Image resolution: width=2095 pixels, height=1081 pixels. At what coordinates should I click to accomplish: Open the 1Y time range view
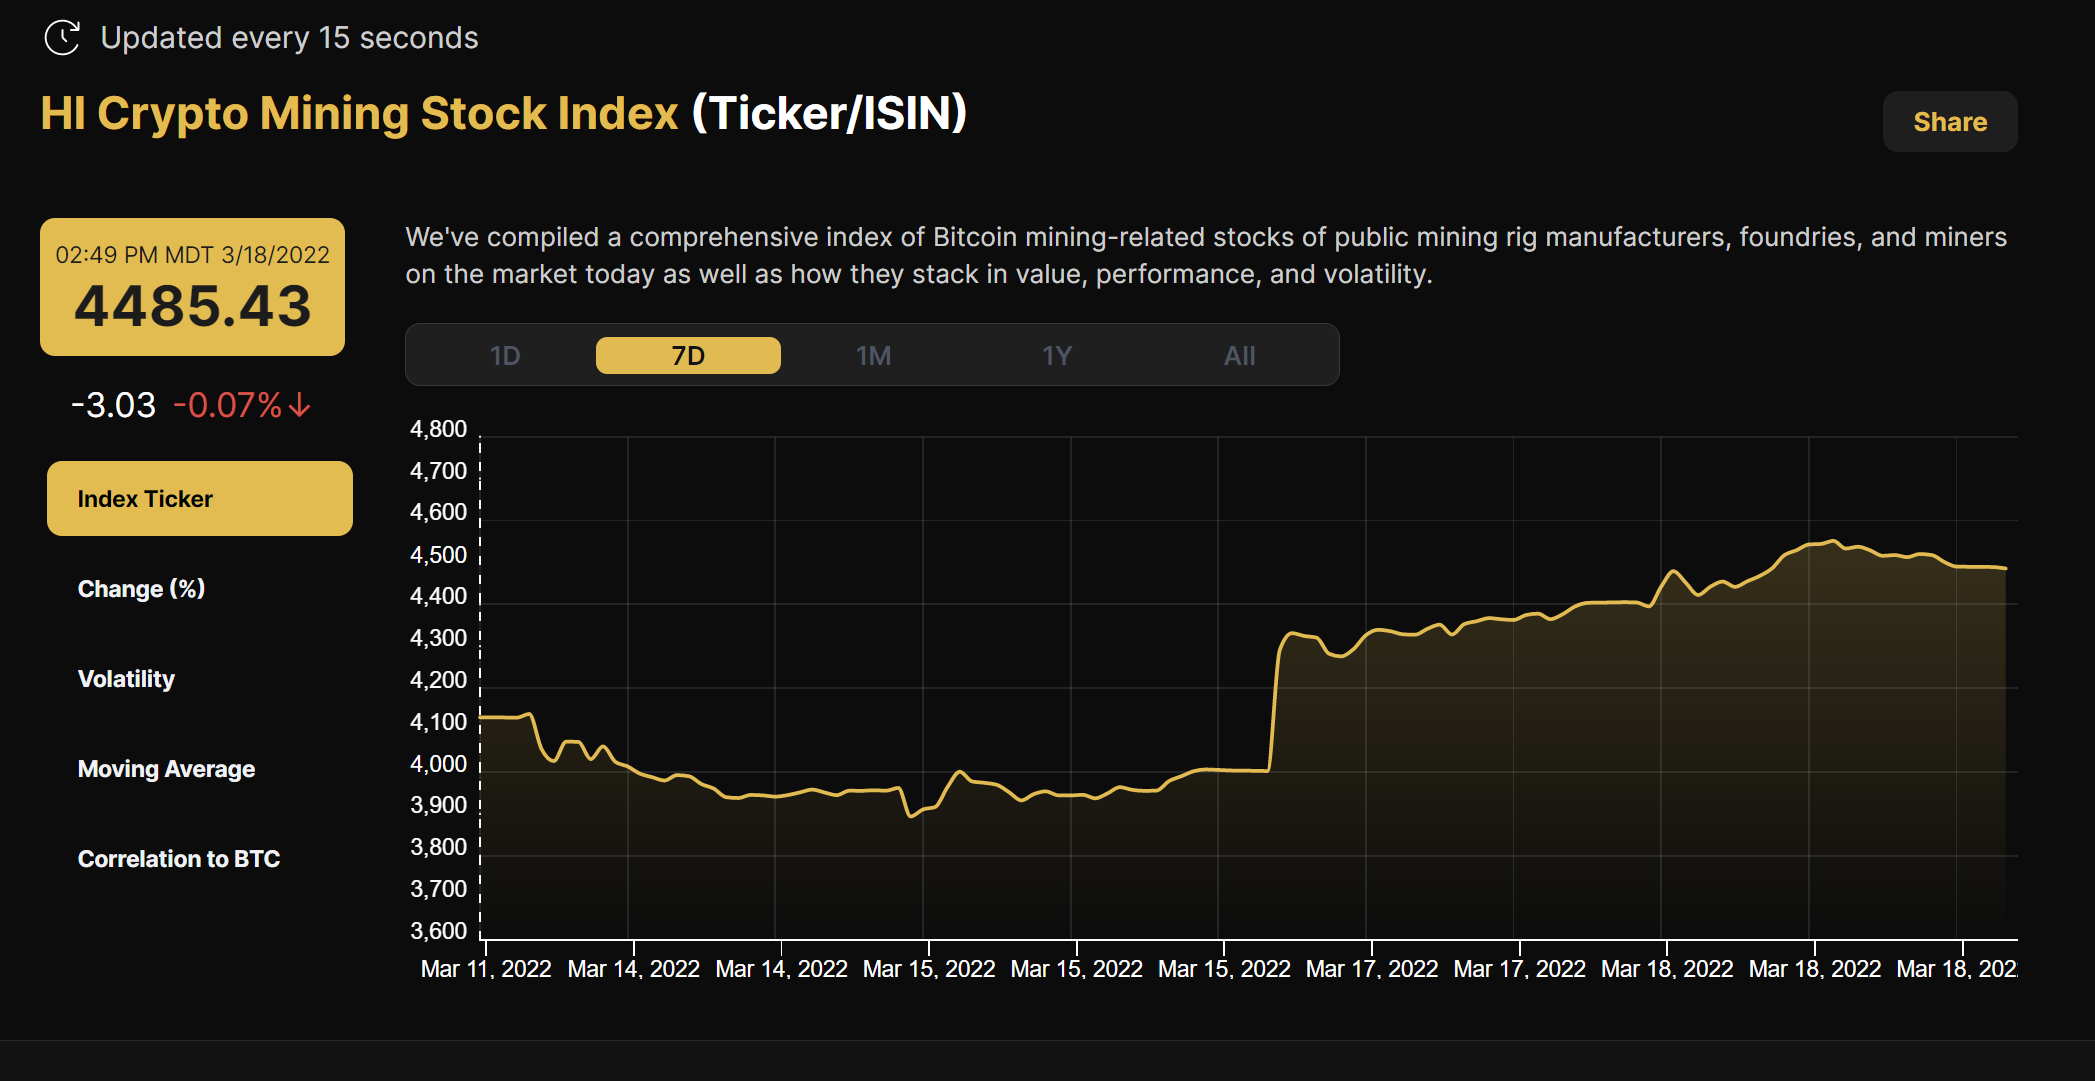(x=1057, y=355)
